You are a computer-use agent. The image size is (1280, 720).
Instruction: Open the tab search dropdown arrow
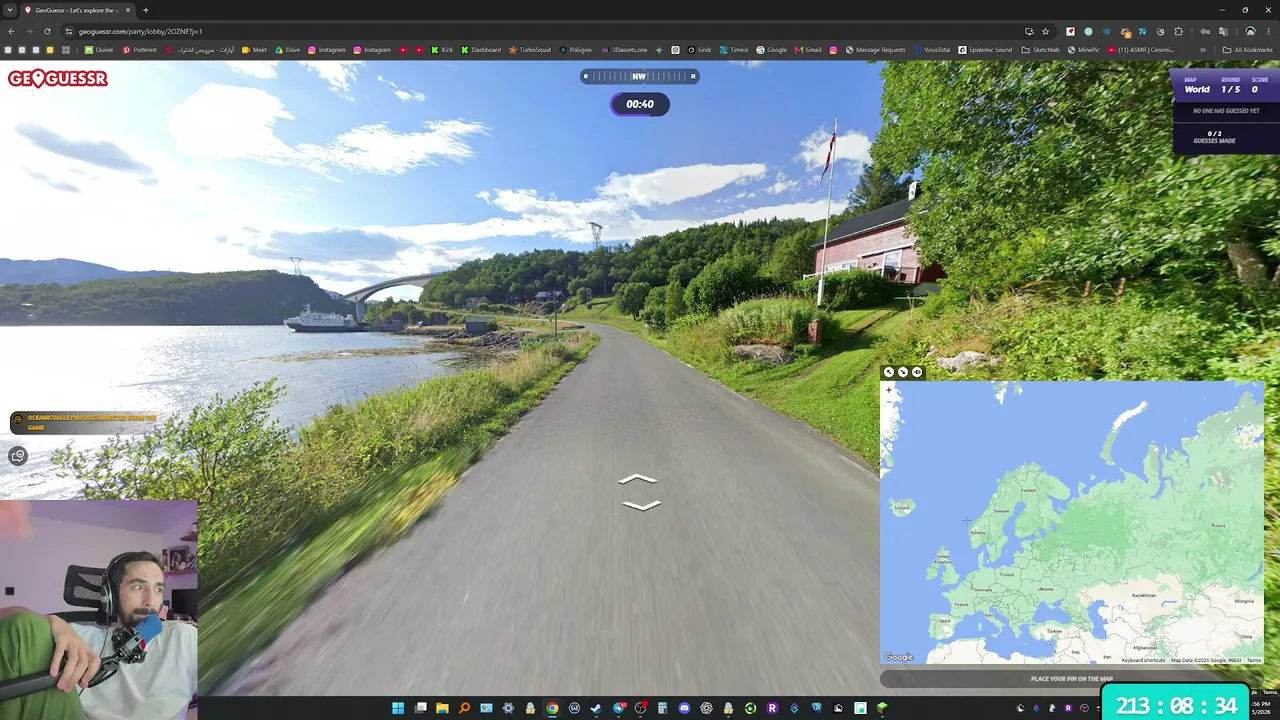11,10
